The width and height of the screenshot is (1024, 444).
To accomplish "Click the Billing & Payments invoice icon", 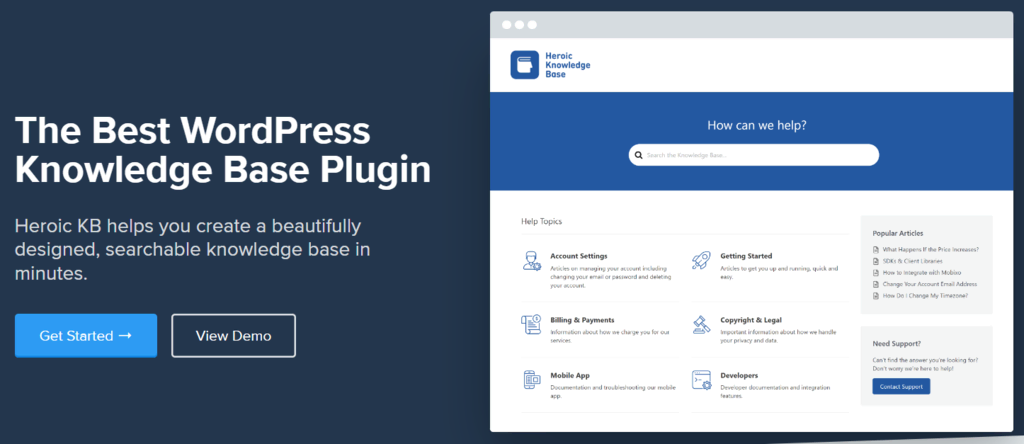I will pyautogui.click(x=531, y=325).
